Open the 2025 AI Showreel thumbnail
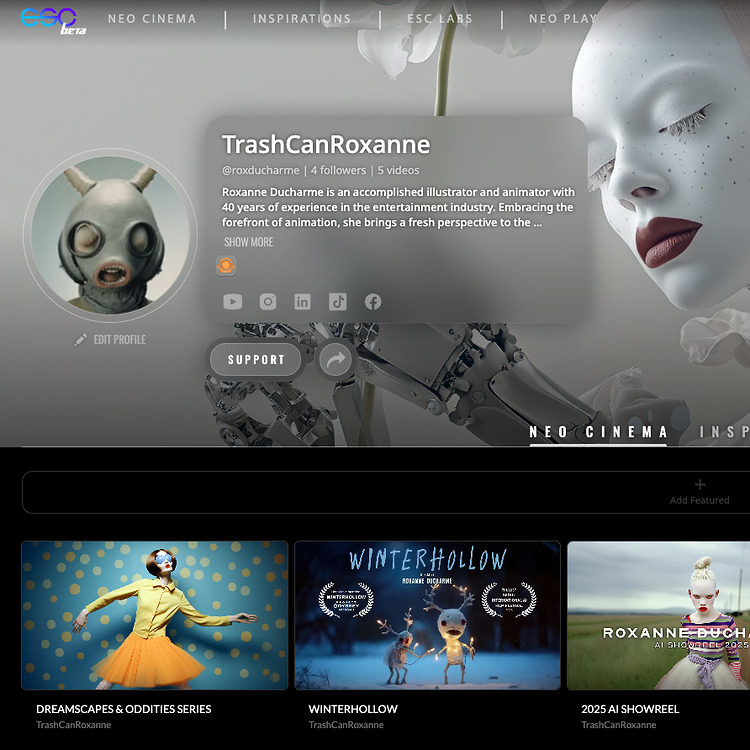 pos(659,616)
